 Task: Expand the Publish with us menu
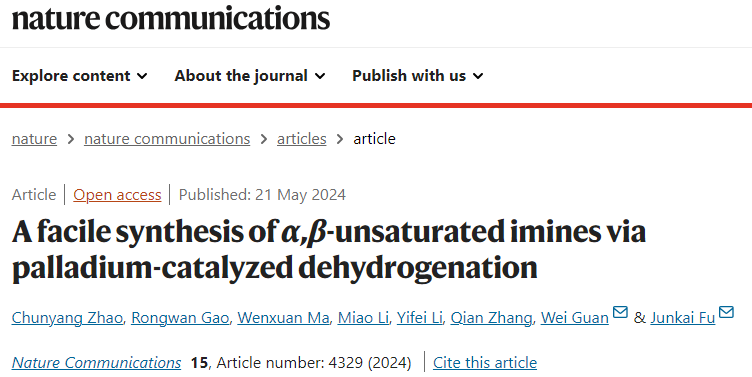tap(418, 76)
